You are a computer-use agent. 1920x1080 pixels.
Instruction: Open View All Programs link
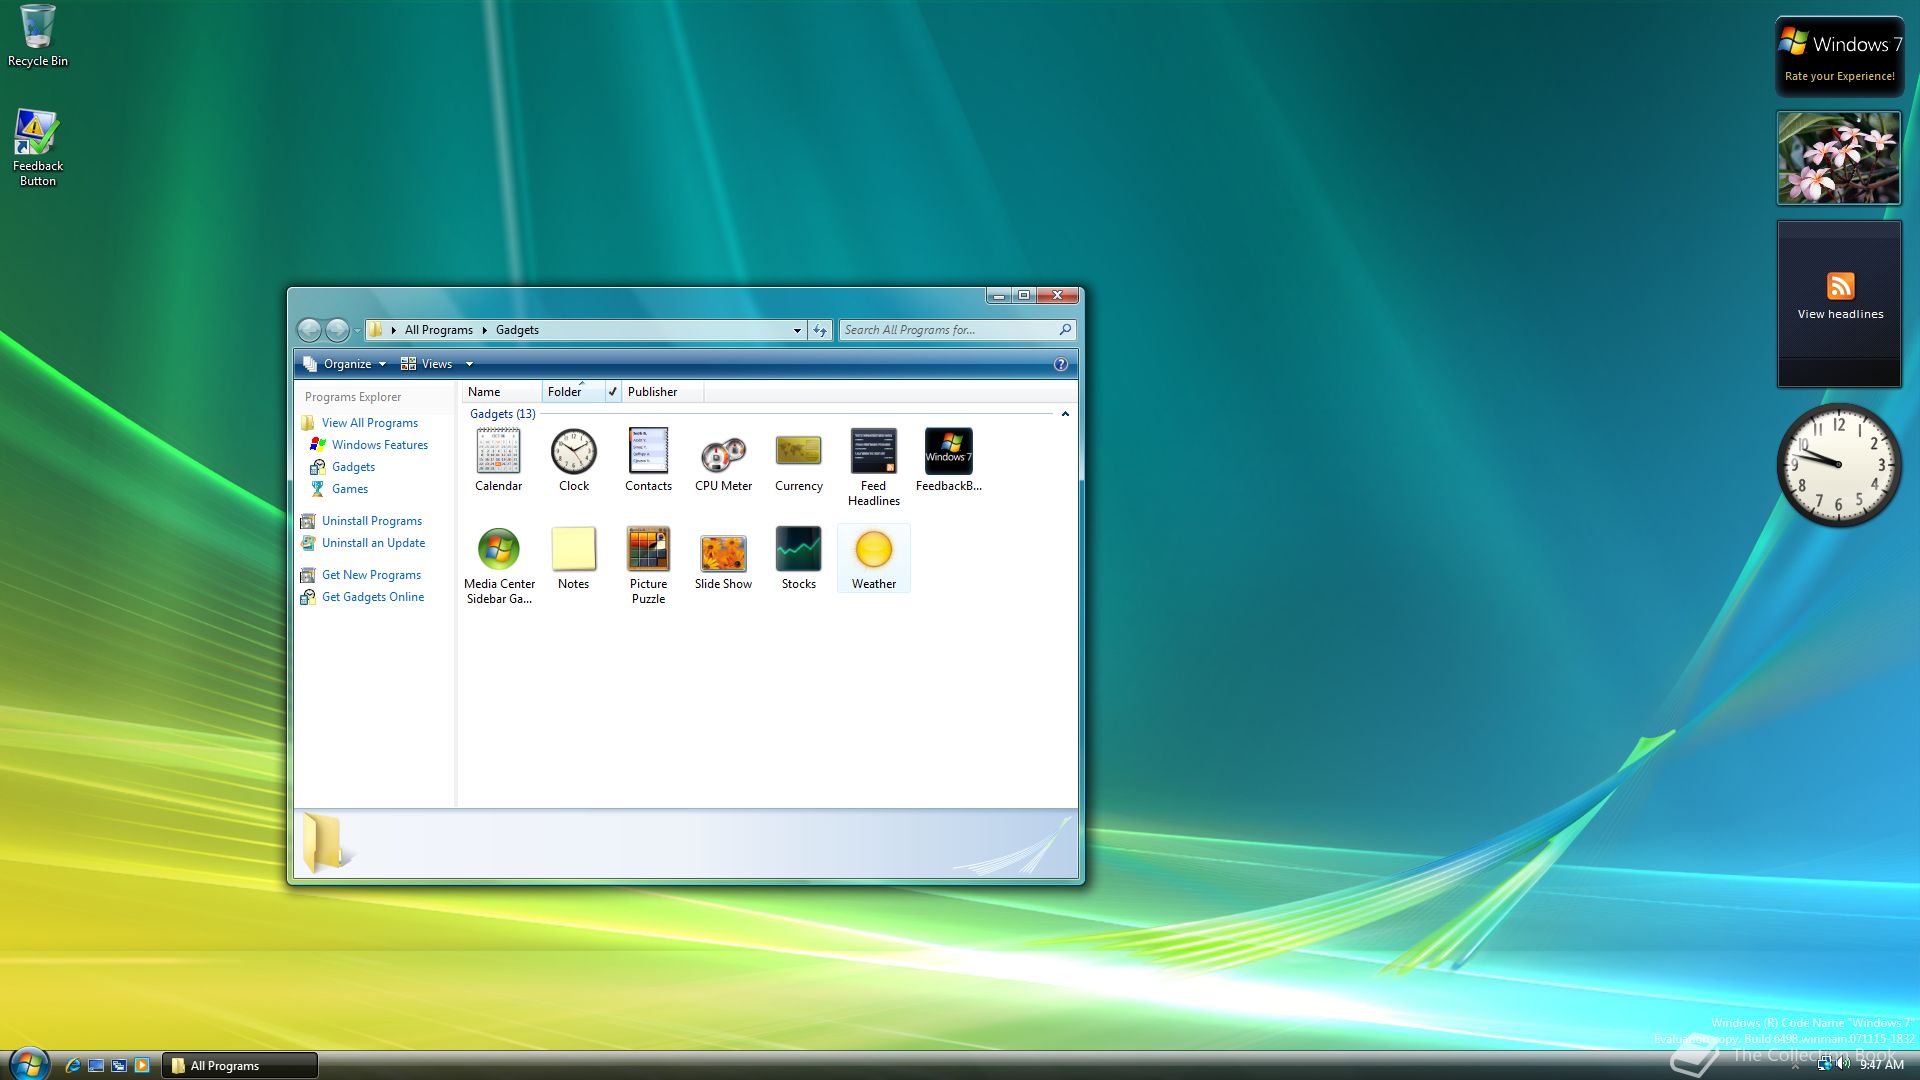click(x=370, y=423)
